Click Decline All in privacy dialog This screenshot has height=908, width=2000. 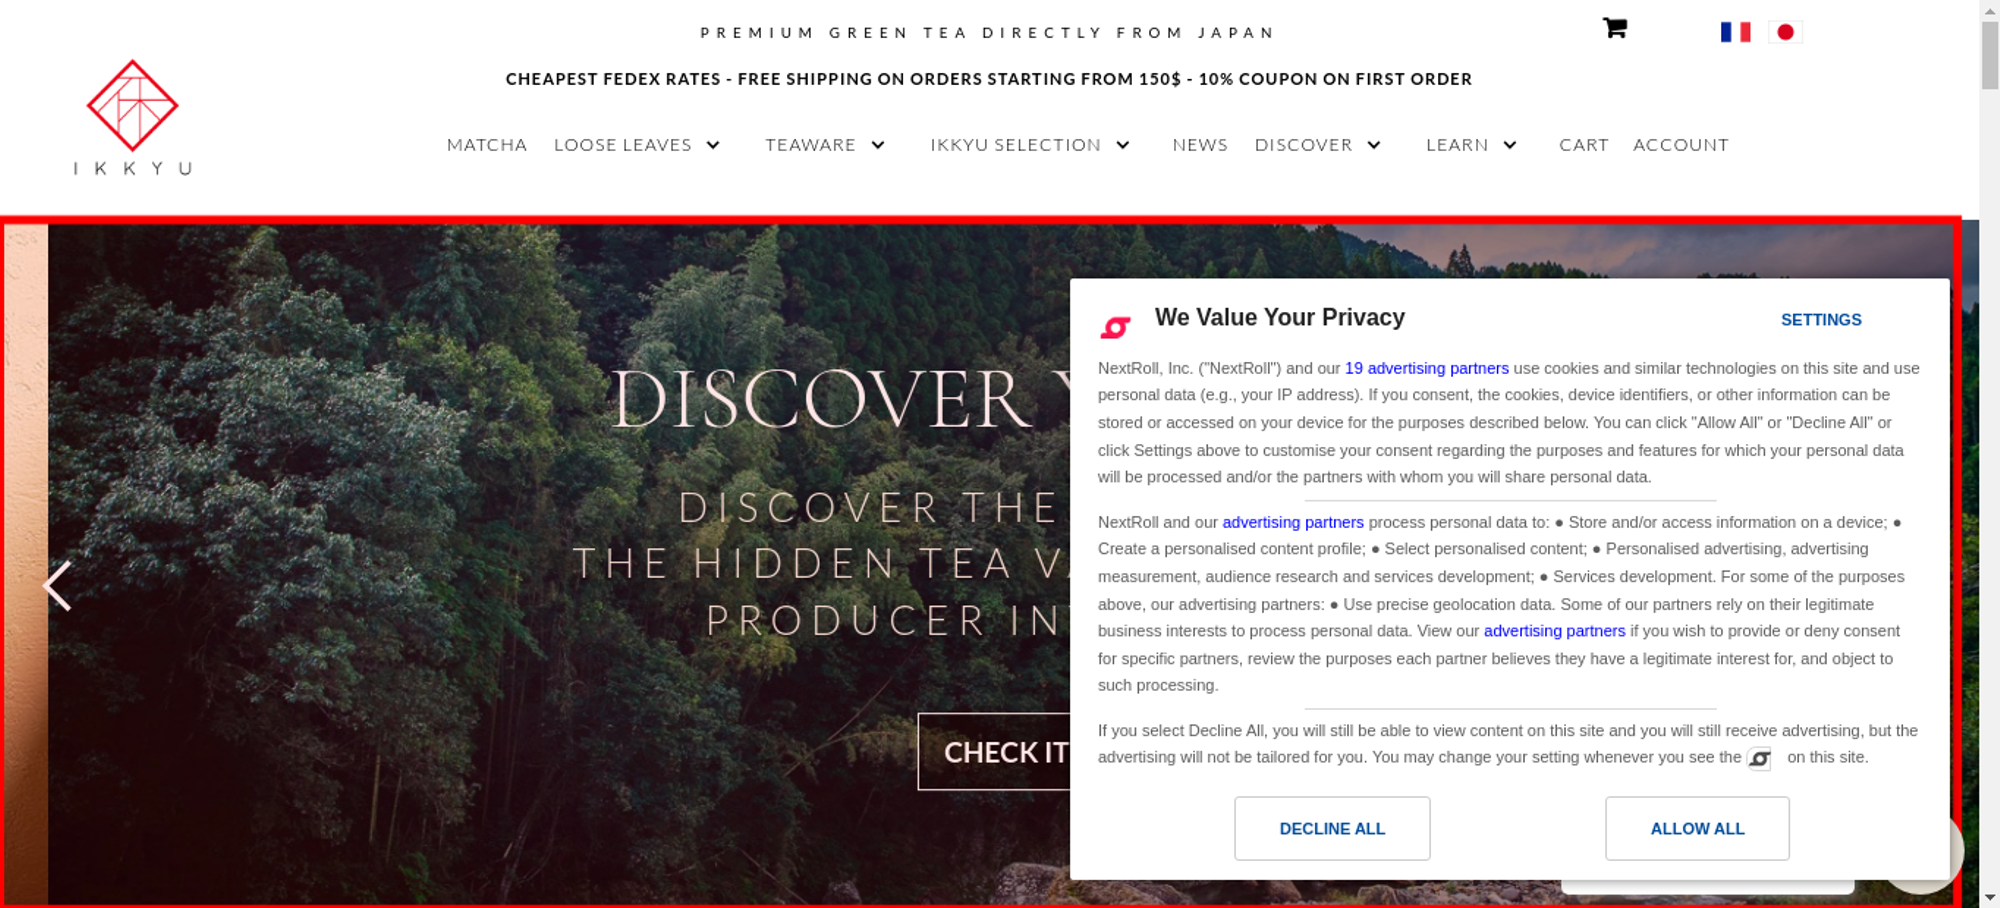1332,828
